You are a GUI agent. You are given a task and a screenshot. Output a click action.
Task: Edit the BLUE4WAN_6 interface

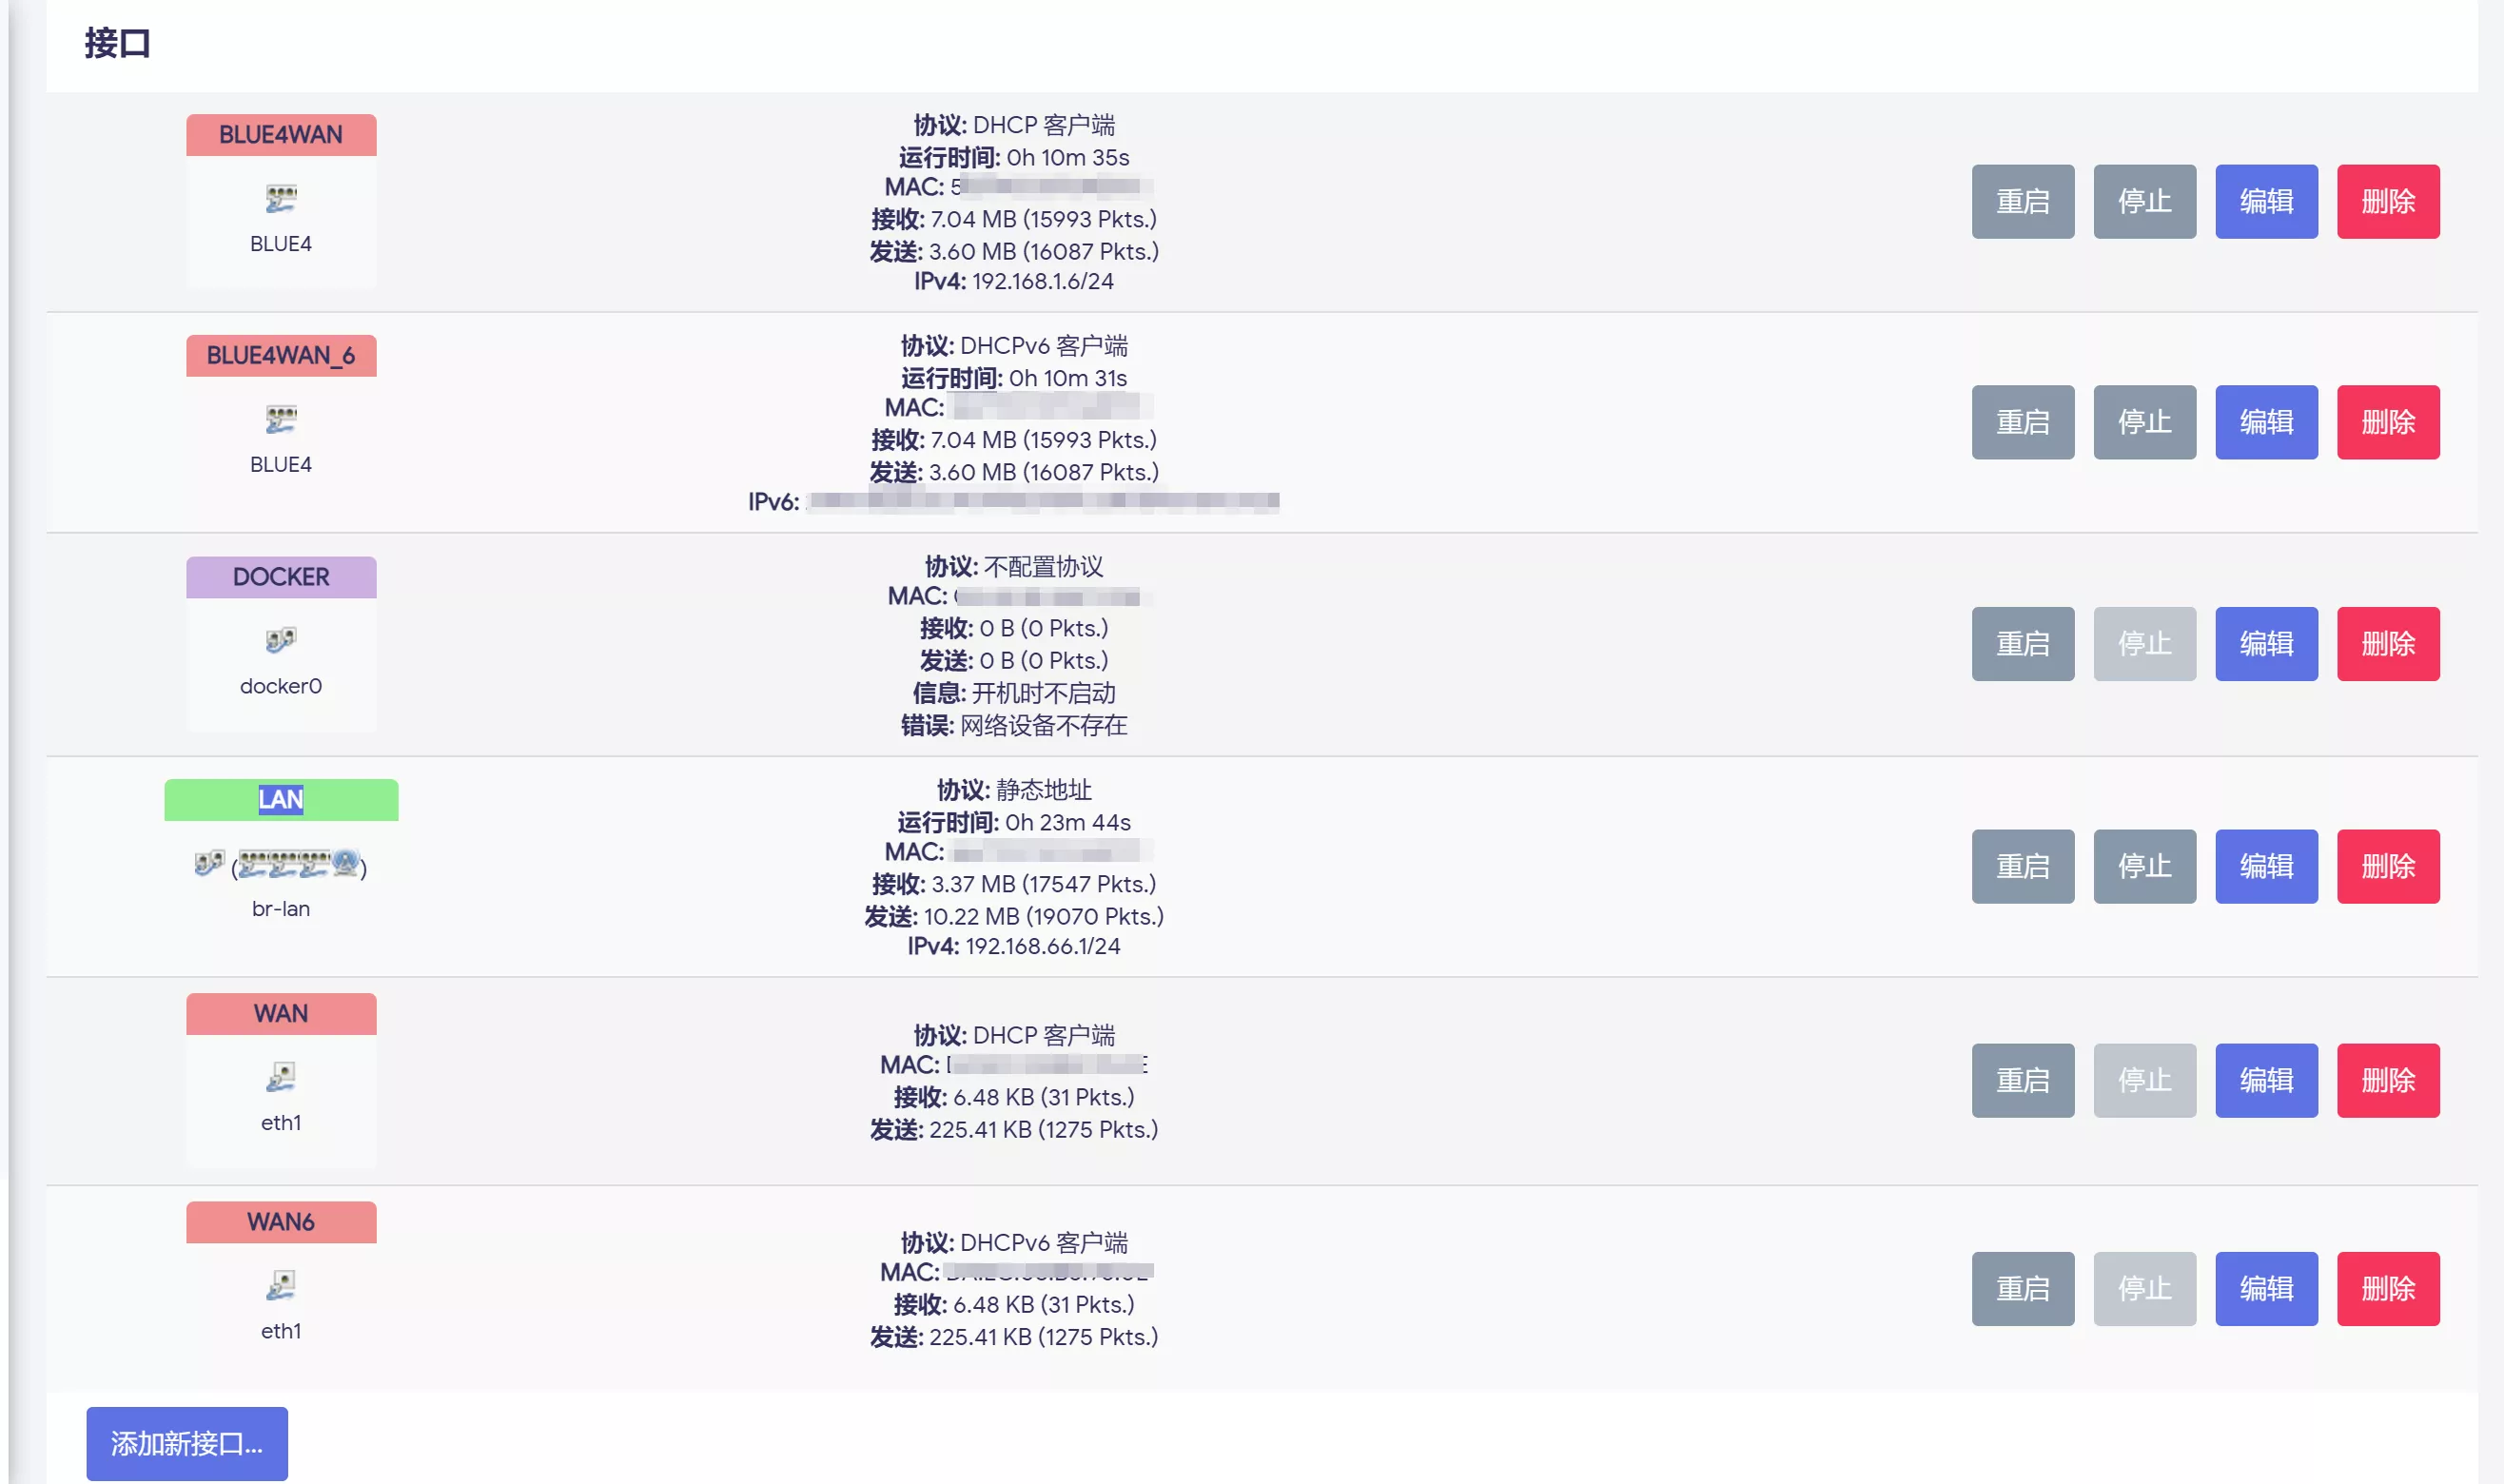[x=2266, y=422]
